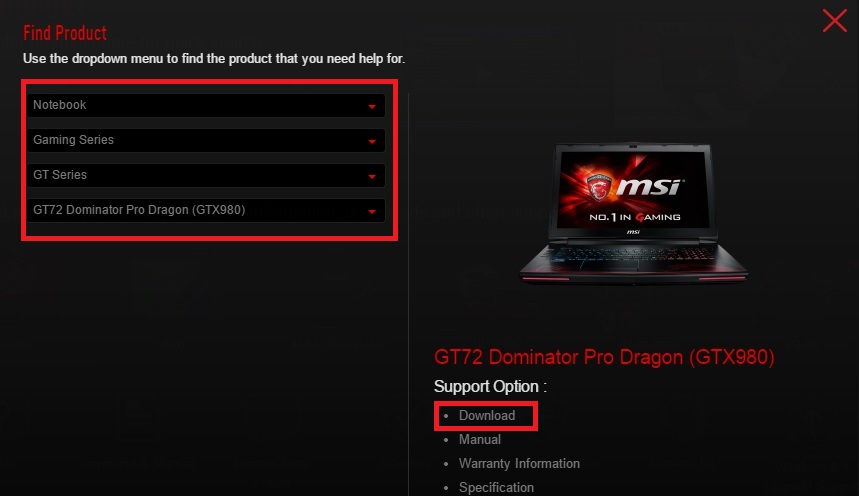Click the Support Option label

[490, 386]
